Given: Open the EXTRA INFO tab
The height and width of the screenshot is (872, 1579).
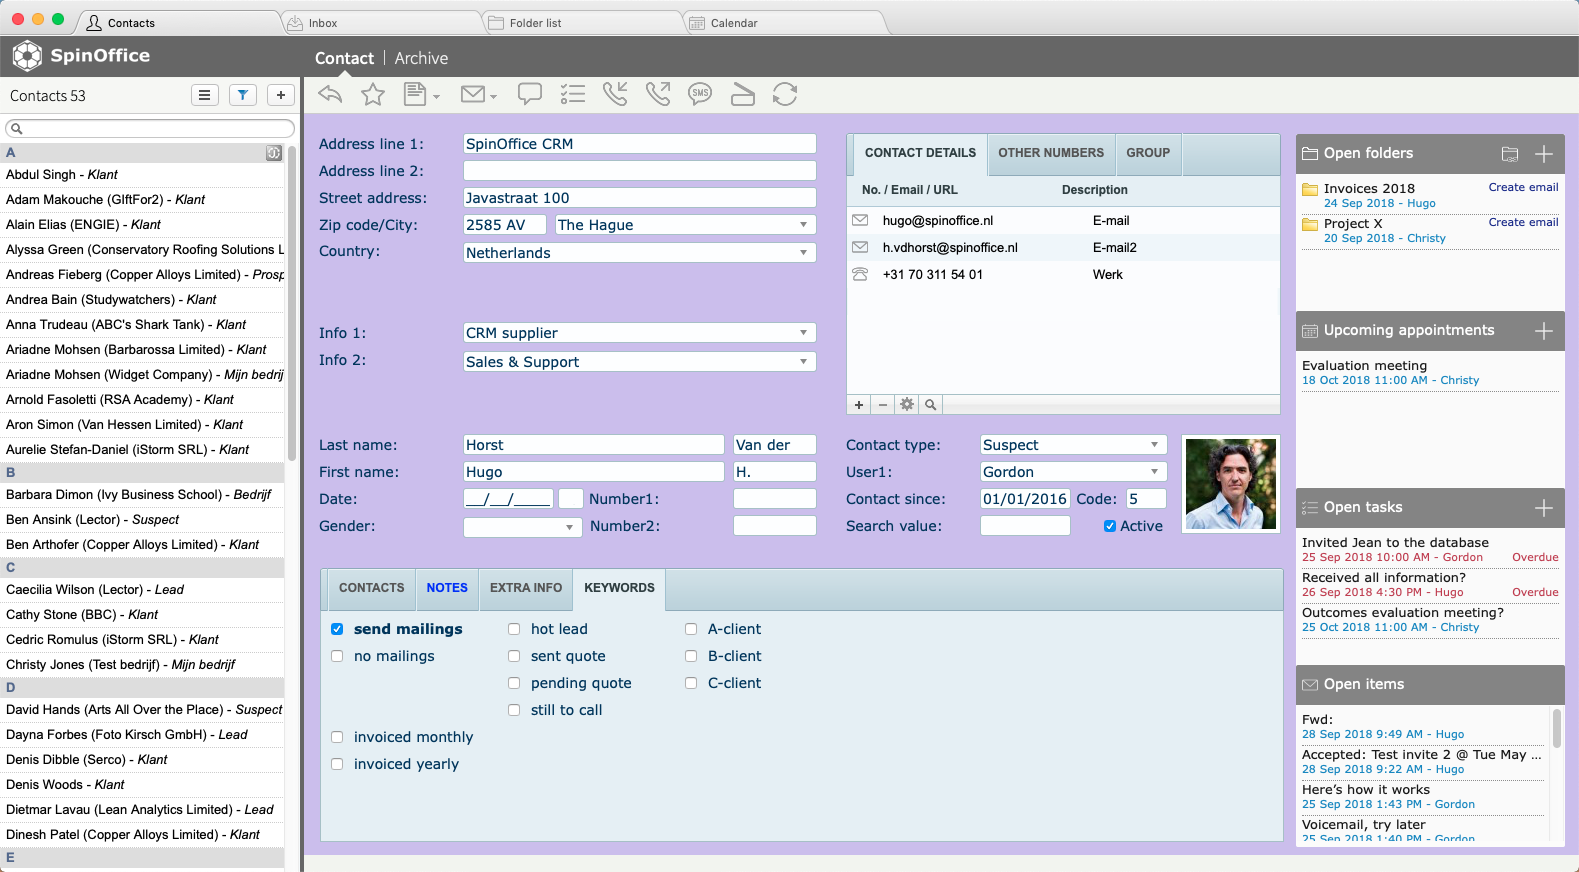Looking at the screenshot, I should [526, 588].
